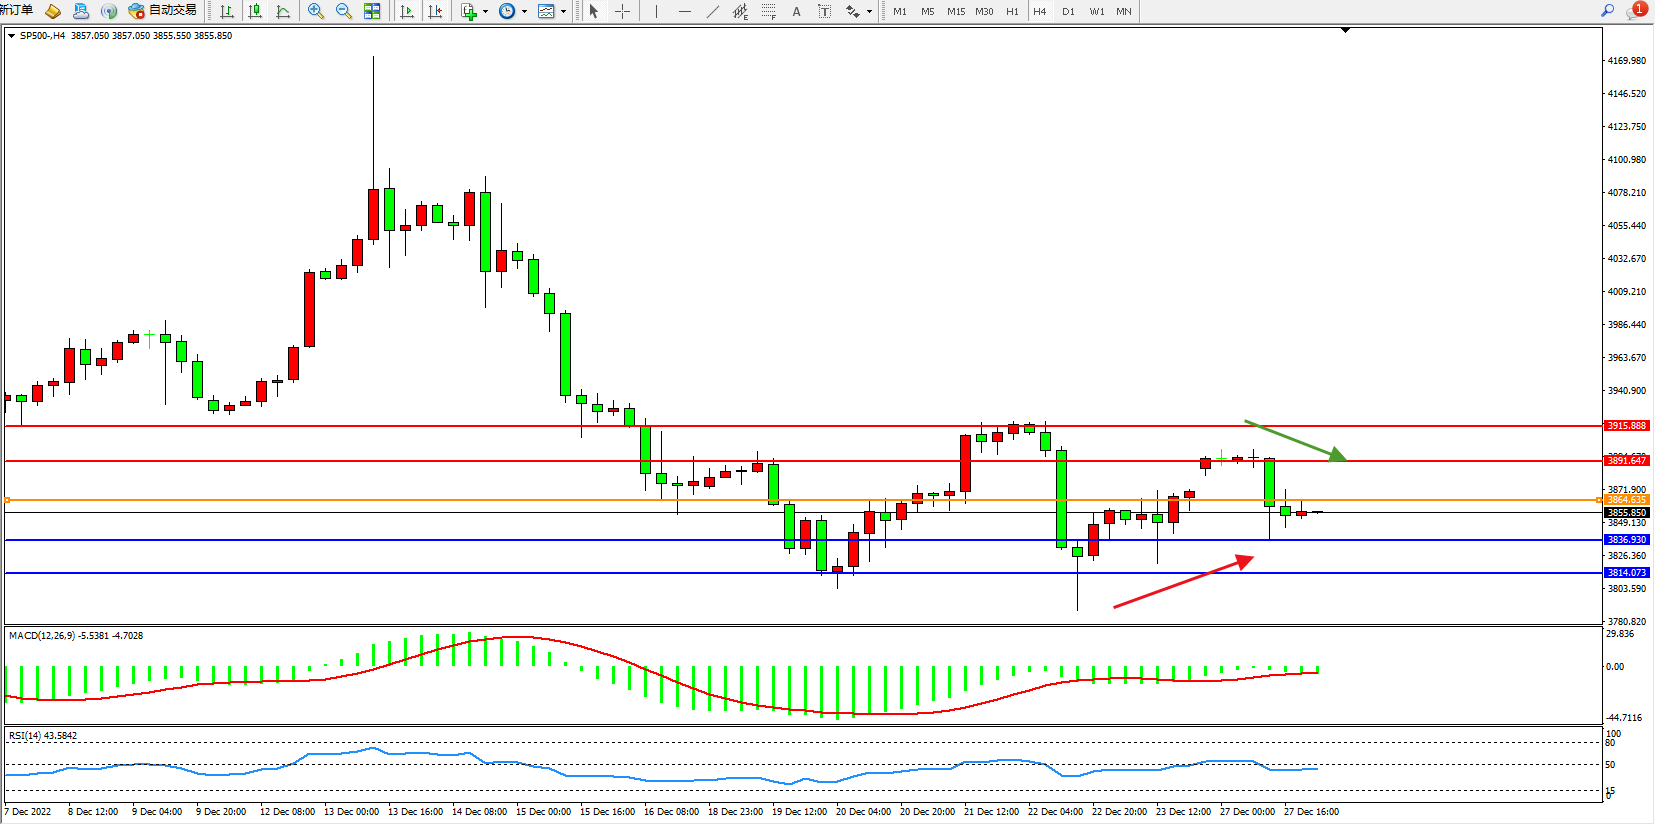Toggle candlestick chart mode
The width and height of the screenshot is (1655, 825).
tap(255, 11)
